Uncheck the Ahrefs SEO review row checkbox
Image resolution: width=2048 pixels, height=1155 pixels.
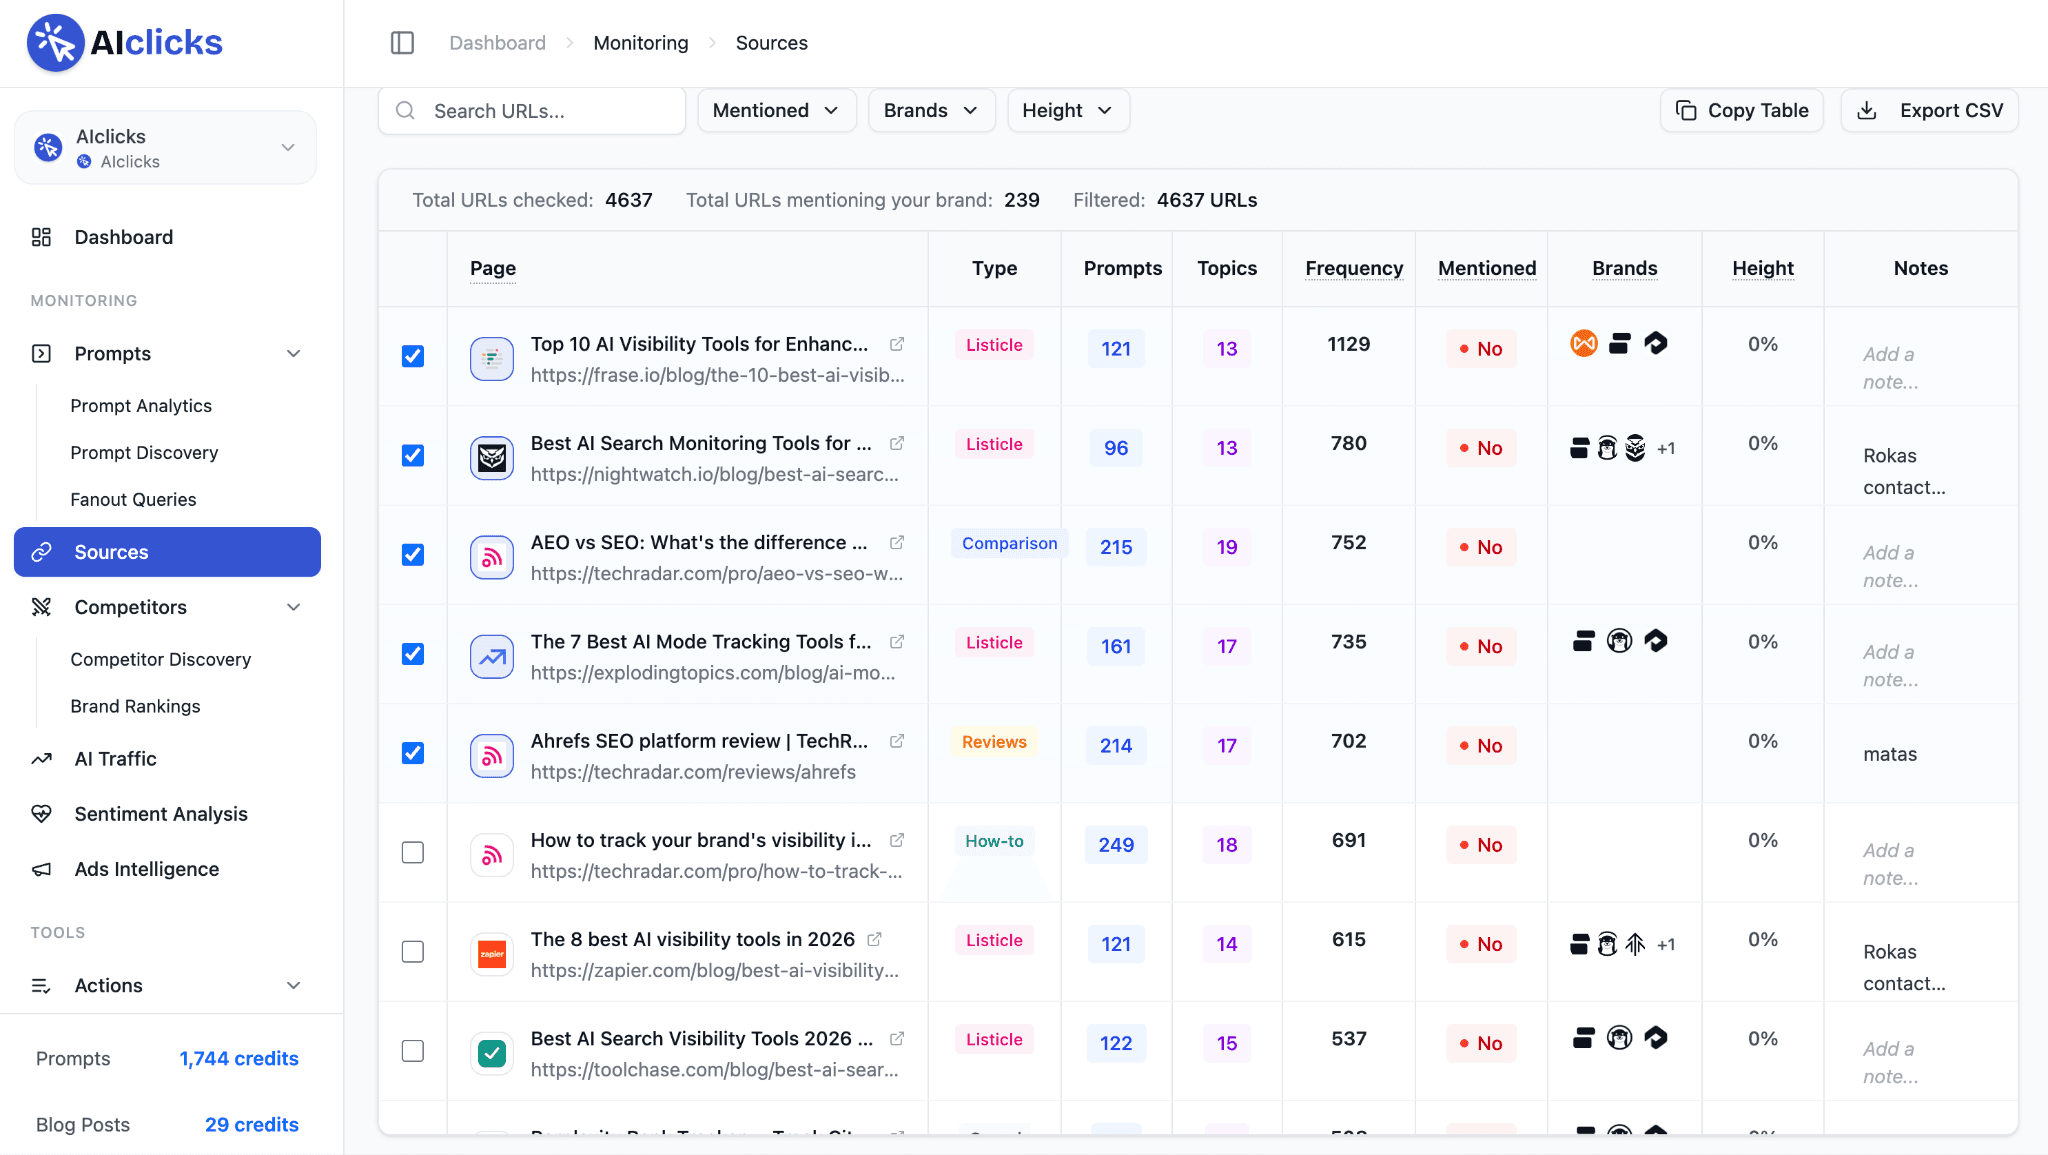[413, 753]
